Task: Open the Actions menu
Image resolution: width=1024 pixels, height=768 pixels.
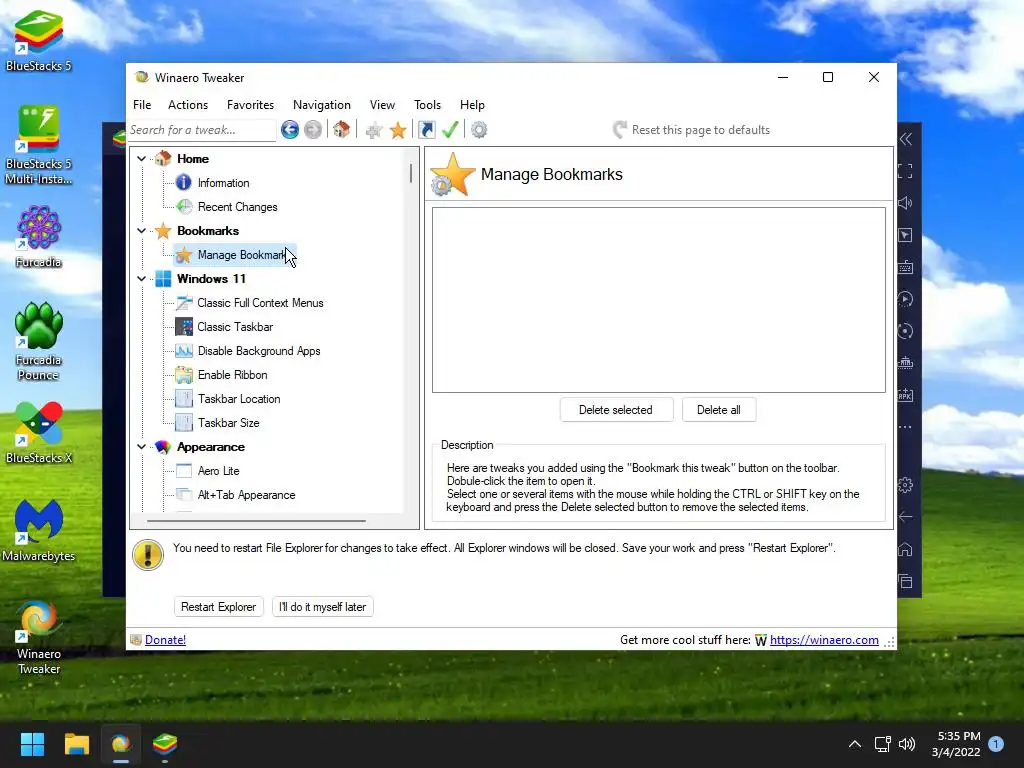Action: click(x=188, y=104)
